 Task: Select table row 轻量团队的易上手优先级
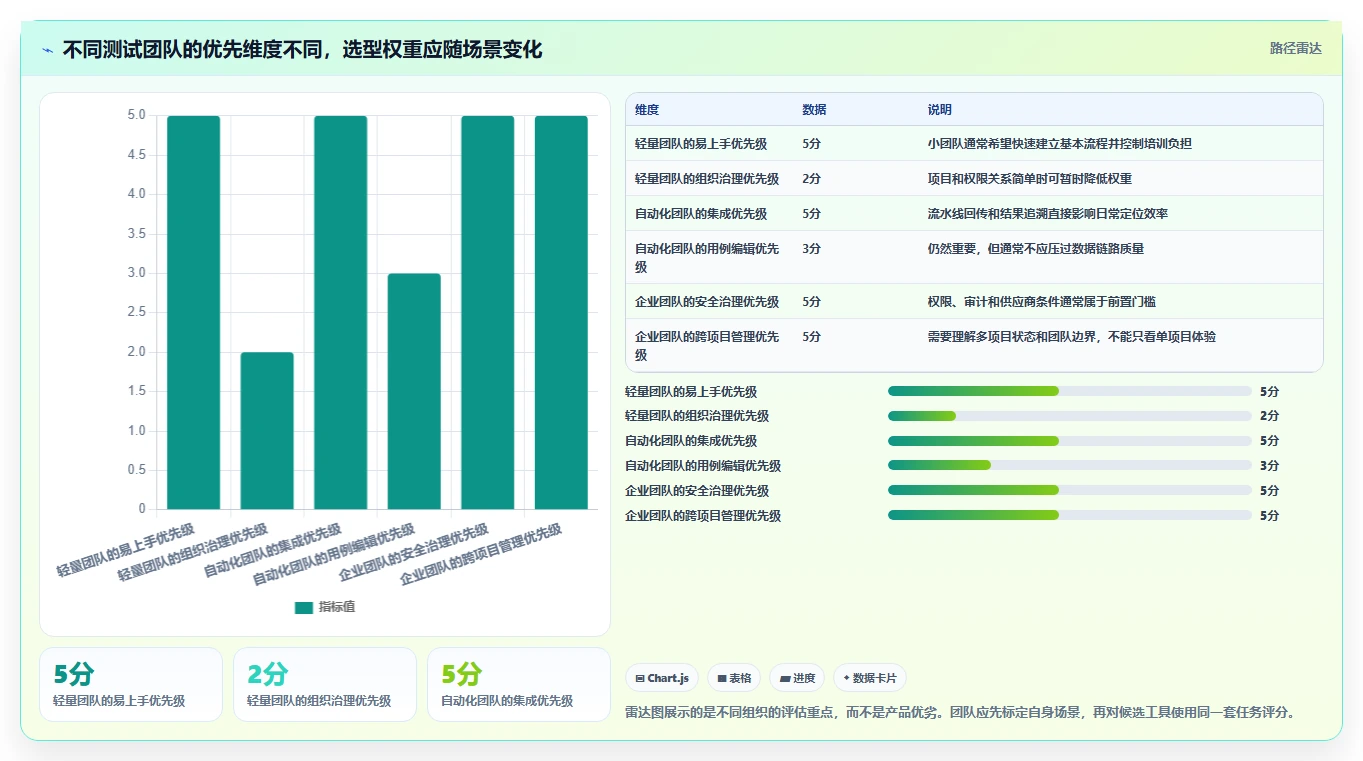[x=974, y=143]
